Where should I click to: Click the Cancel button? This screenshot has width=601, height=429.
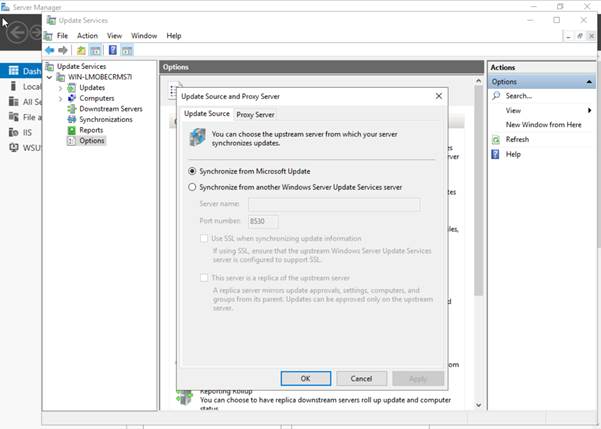coord(361,378)
